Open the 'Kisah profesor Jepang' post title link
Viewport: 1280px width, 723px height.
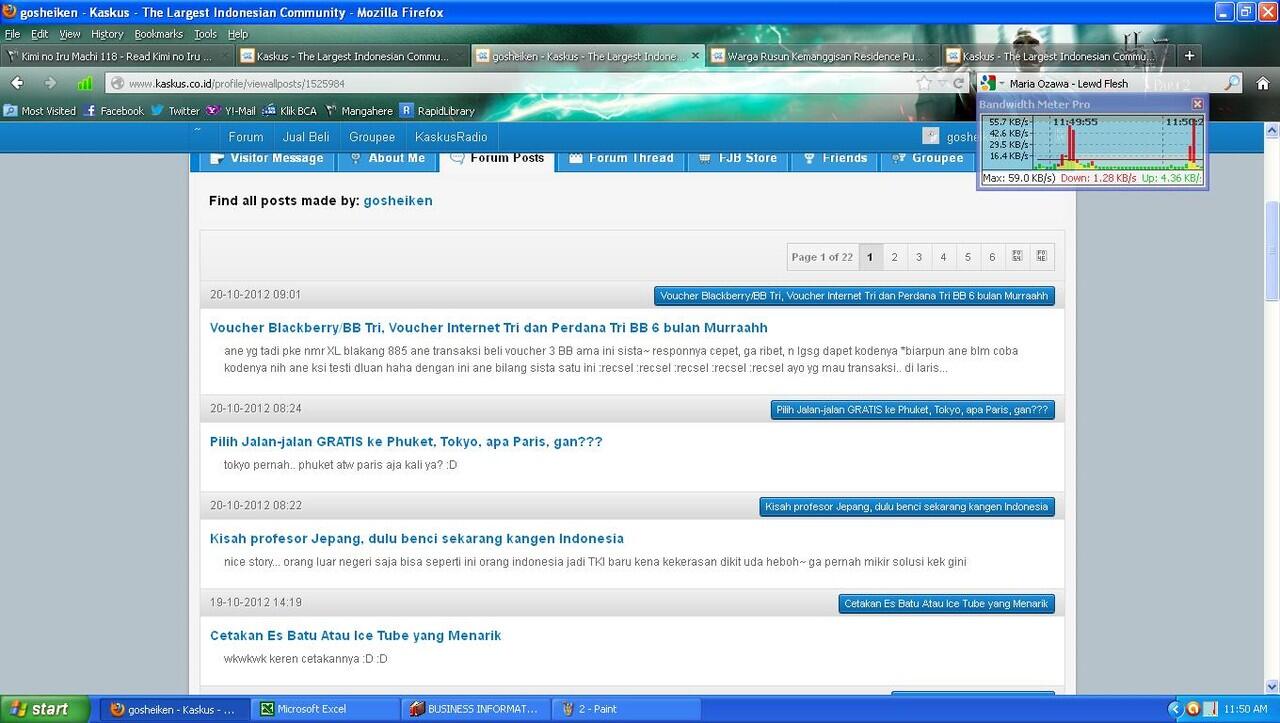click(416, 538)
